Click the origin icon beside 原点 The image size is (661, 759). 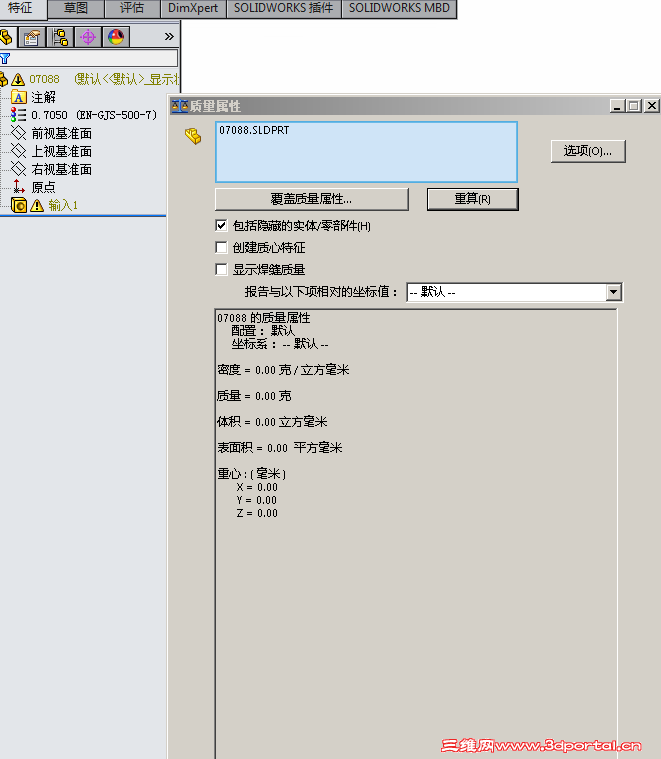click(x=18, y=186)
